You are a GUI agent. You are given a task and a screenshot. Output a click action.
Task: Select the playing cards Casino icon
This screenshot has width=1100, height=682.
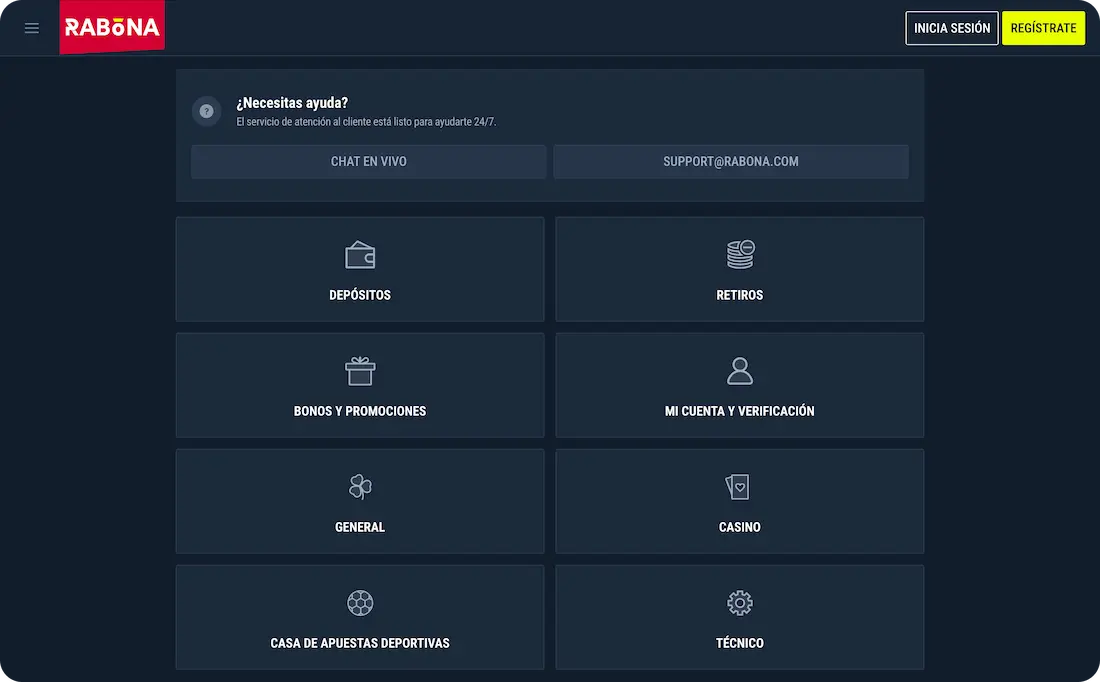click(x=738, y=487)
